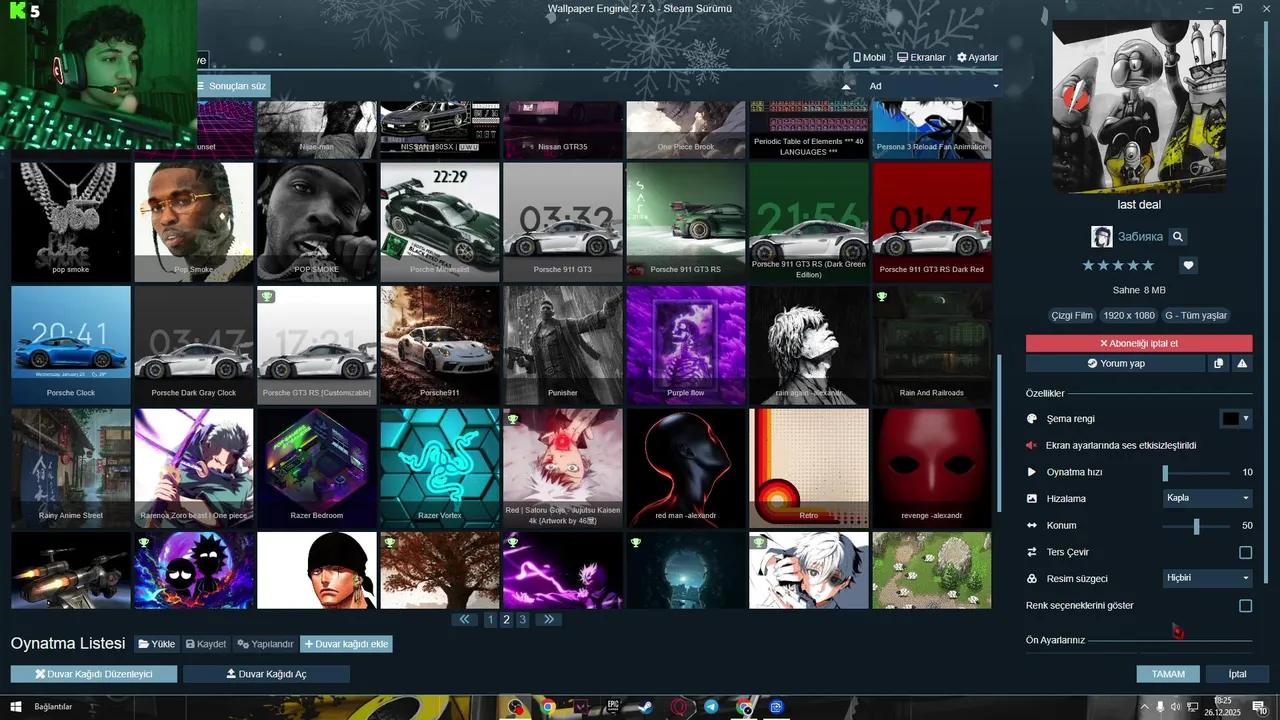
Task: Rate last deal using the five stars
Action: click(1118, 265)
